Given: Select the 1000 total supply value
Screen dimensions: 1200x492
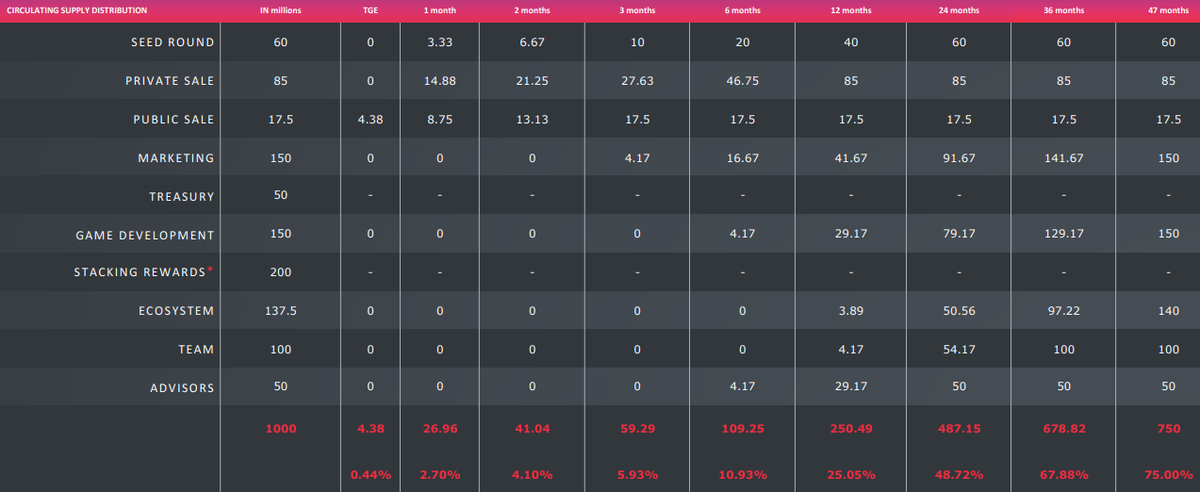Looking at the screenshot, I should point(281,428).
